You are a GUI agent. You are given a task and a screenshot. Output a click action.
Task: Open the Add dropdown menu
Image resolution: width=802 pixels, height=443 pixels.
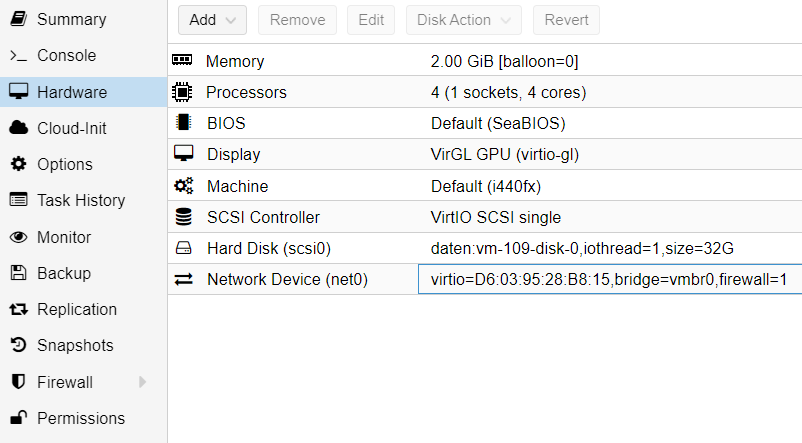[212, 20]
